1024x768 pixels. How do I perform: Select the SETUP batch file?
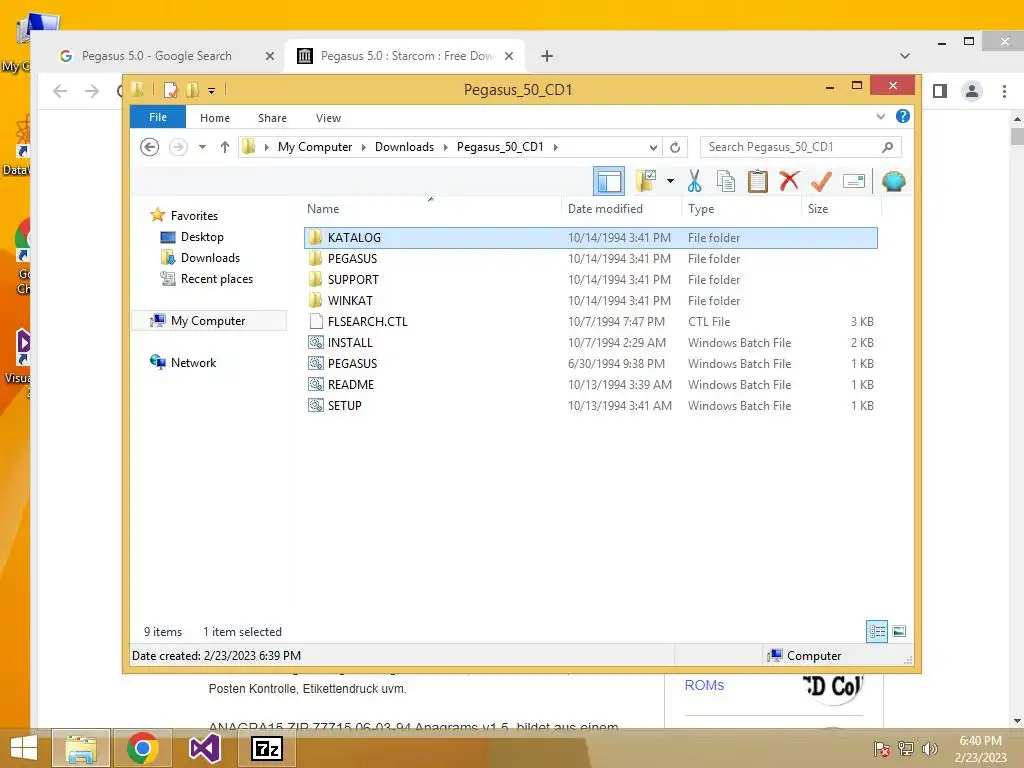(x=590, y=406)
